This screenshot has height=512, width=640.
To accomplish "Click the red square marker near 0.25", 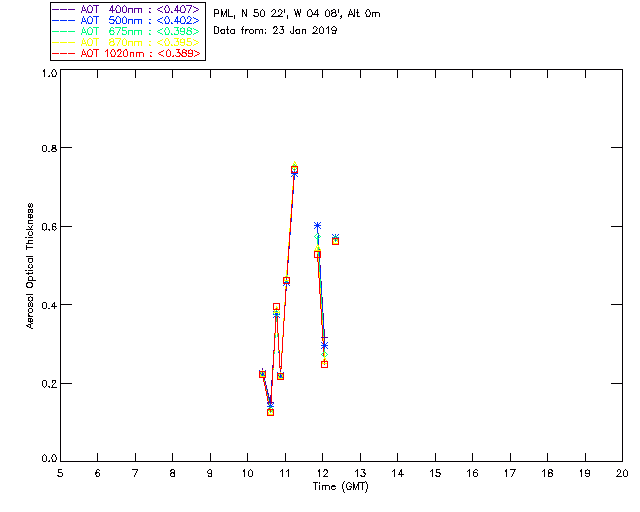I will coord(324,364).
